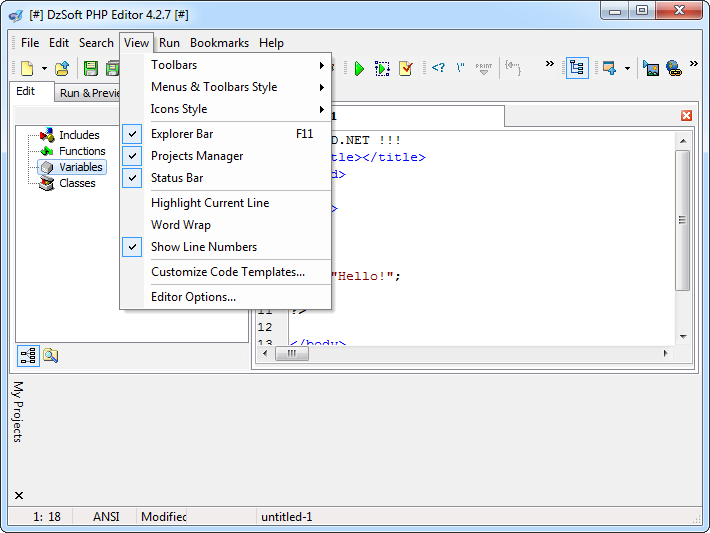Viewport: 710px width, 533px height.
Task: Click the New file toolbar icon
Action: pos(27,69)
